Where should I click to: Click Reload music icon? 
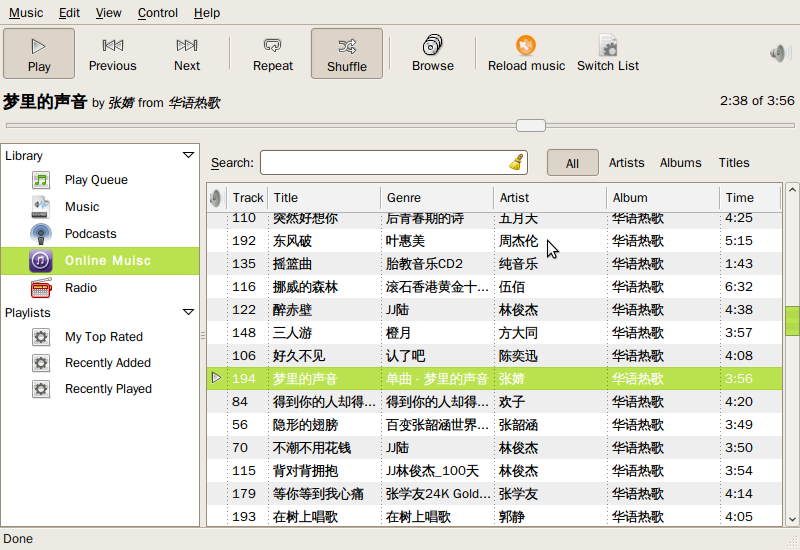pos(526,45)
